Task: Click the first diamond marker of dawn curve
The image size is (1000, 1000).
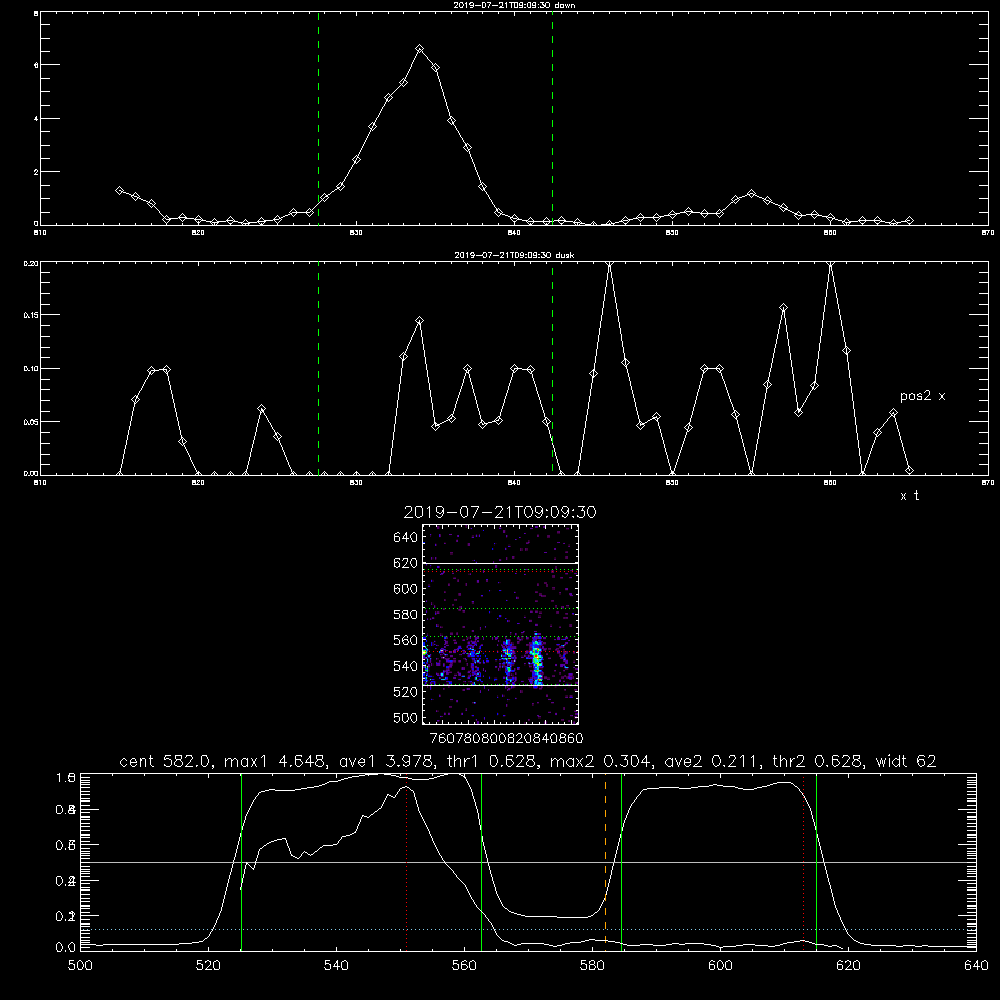Action: coord(119,191)
